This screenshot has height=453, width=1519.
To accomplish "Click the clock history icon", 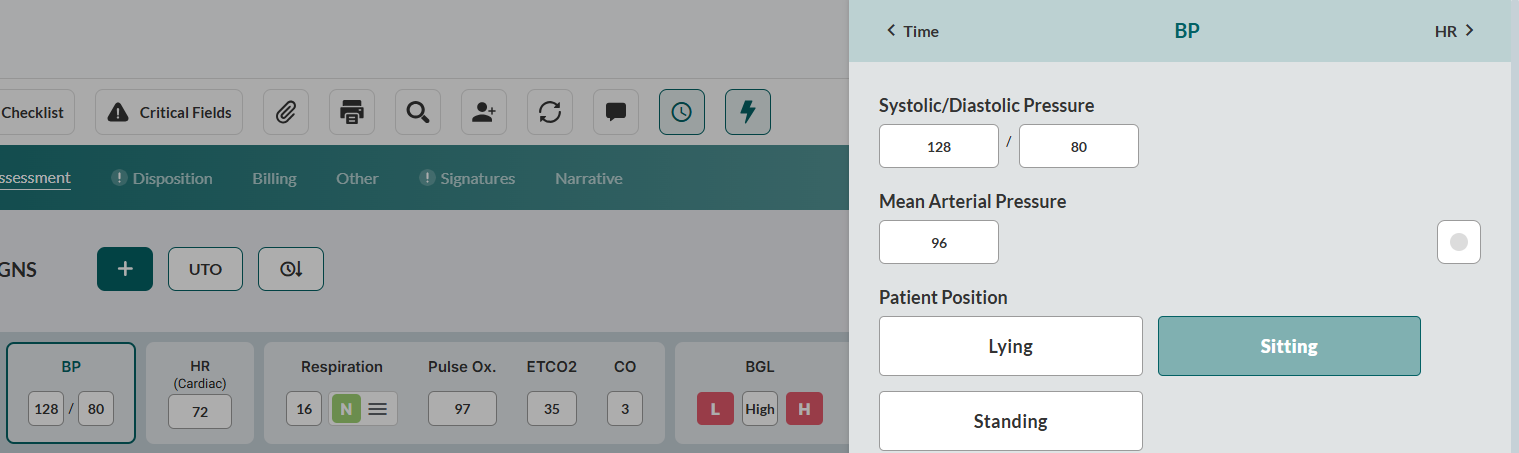I will pos(682,112).
